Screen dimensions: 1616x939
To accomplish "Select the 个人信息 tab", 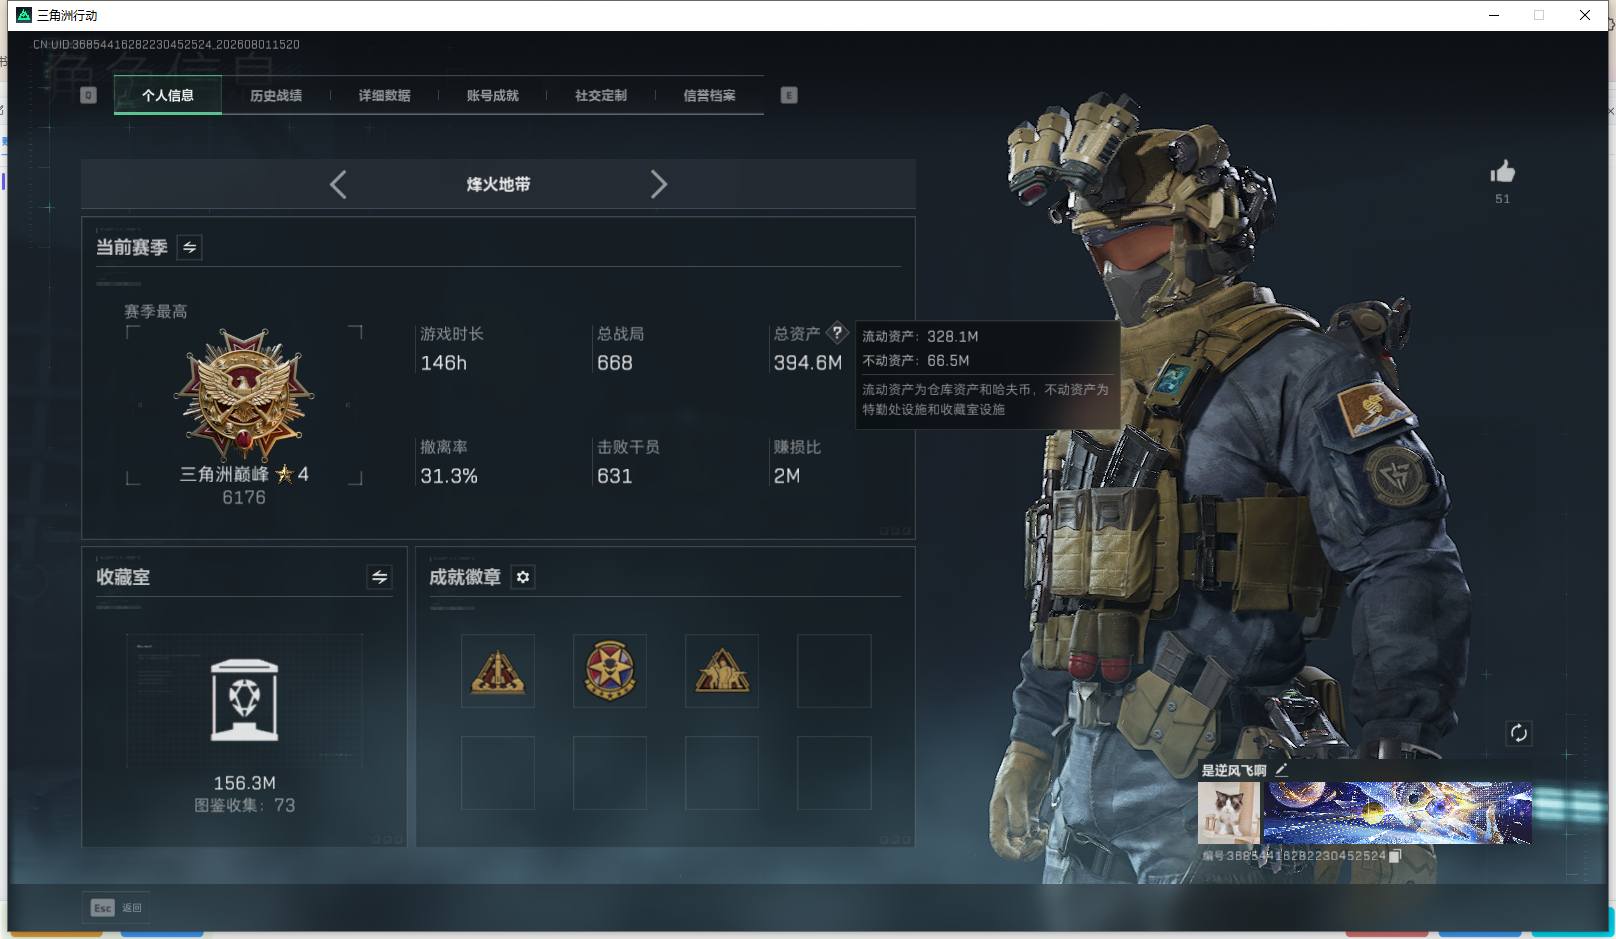I will point(168,95).
